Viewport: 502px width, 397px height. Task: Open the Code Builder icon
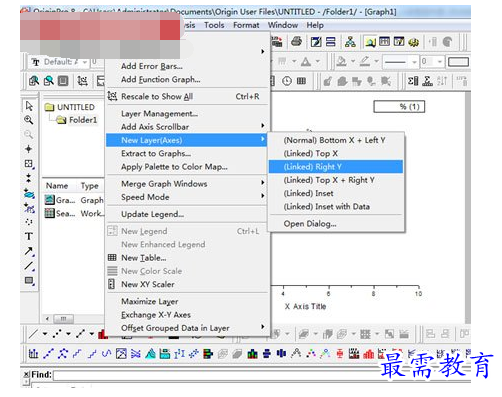point(414,42)
